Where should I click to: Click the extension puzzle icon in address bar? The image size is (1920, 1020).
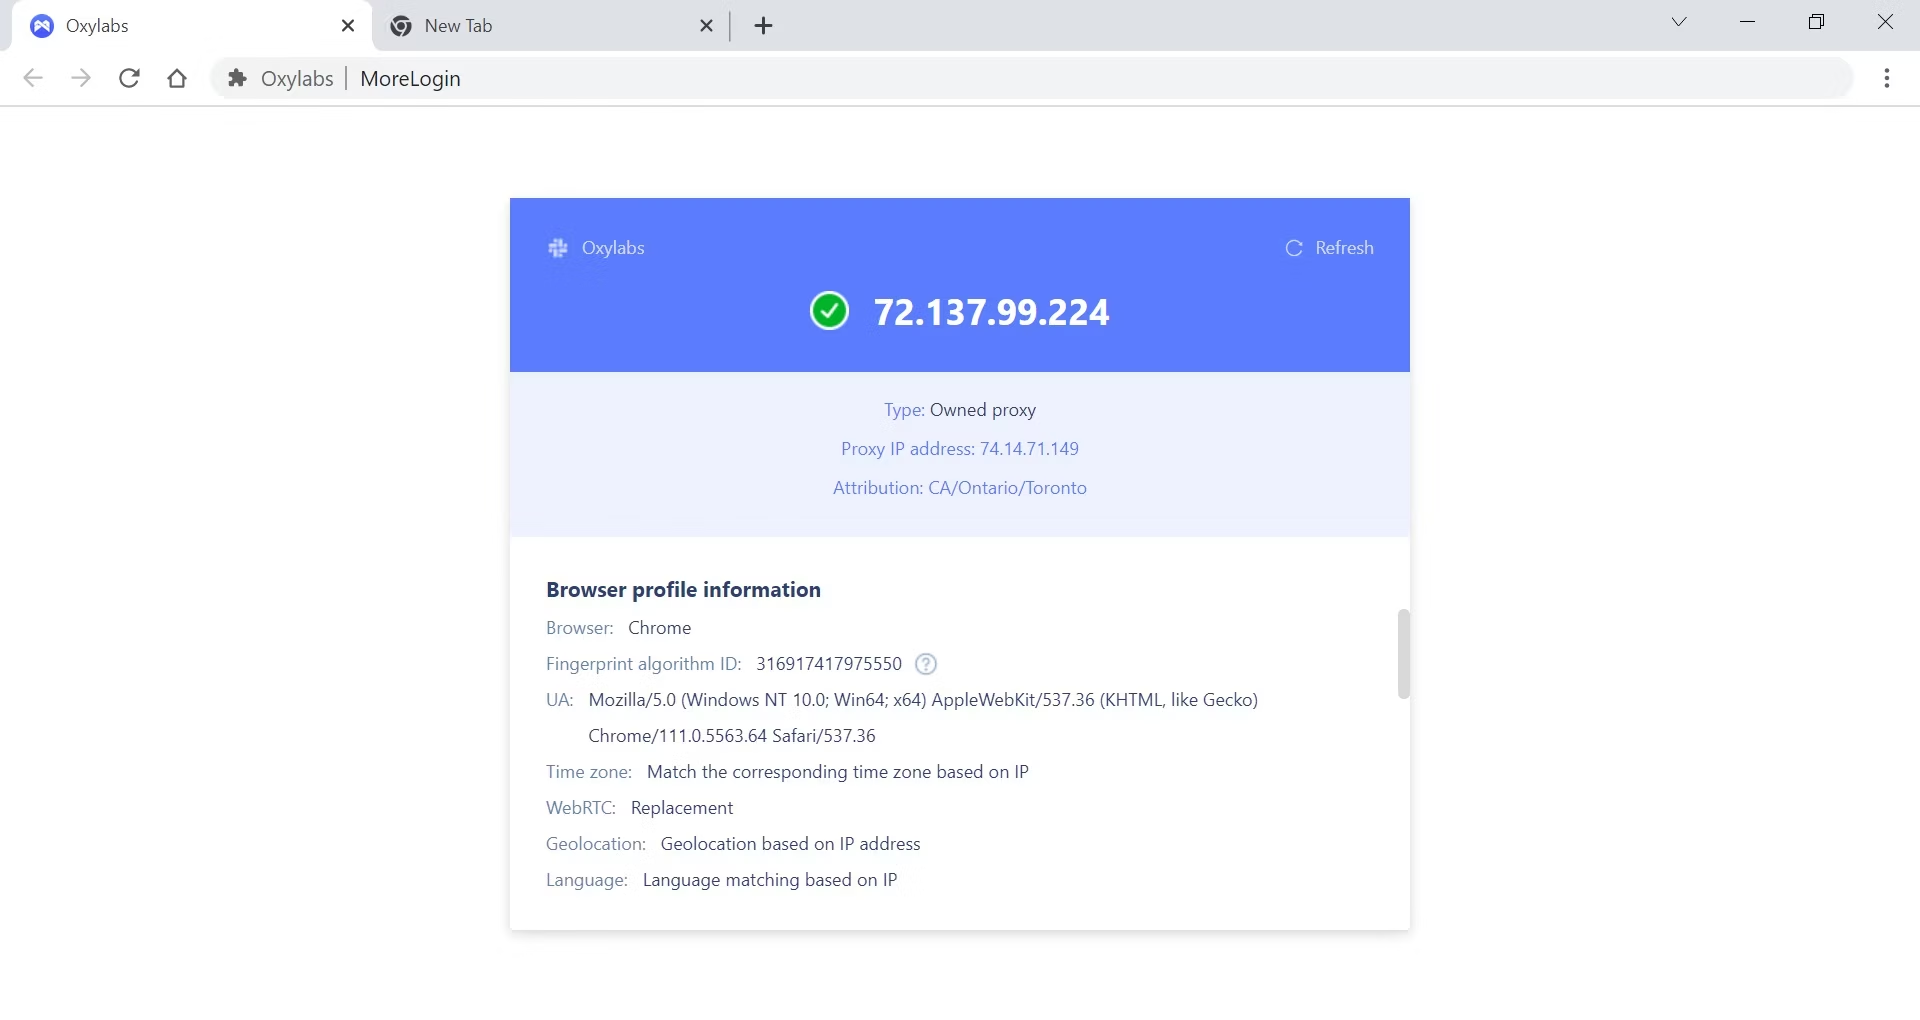pyautogui.click(x=237, y=78)
